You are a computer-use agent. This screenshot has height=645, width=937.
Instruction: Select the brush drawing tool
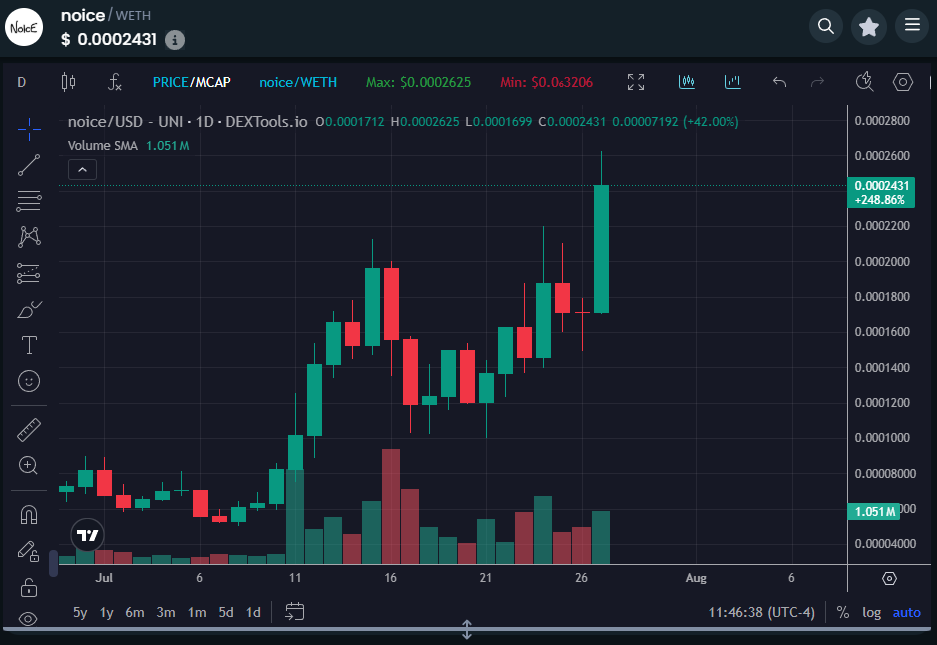point(29,310)
